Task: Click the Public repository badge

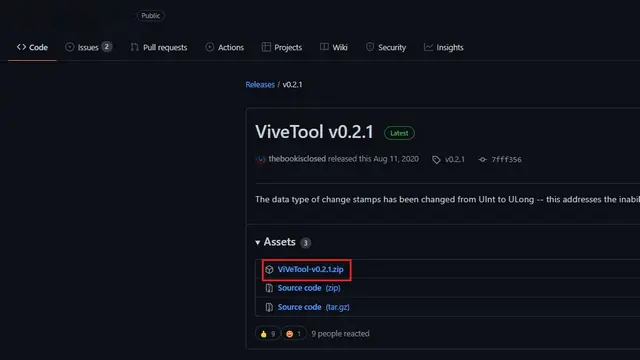Action: coord(151,16)
